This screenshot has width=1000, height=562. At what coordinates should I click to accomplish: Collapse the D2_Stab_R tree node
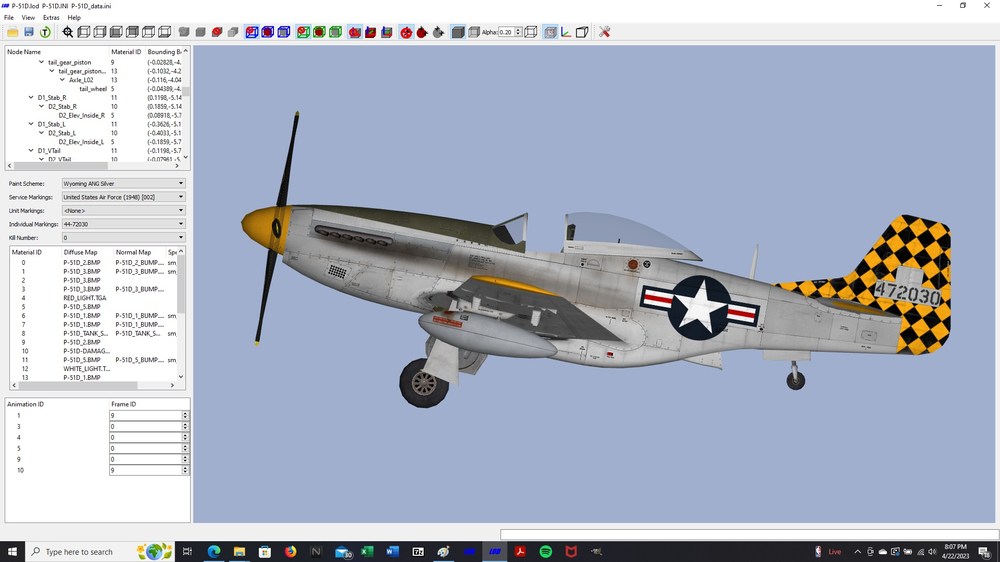pyautogui.click(x=41, y=107)
